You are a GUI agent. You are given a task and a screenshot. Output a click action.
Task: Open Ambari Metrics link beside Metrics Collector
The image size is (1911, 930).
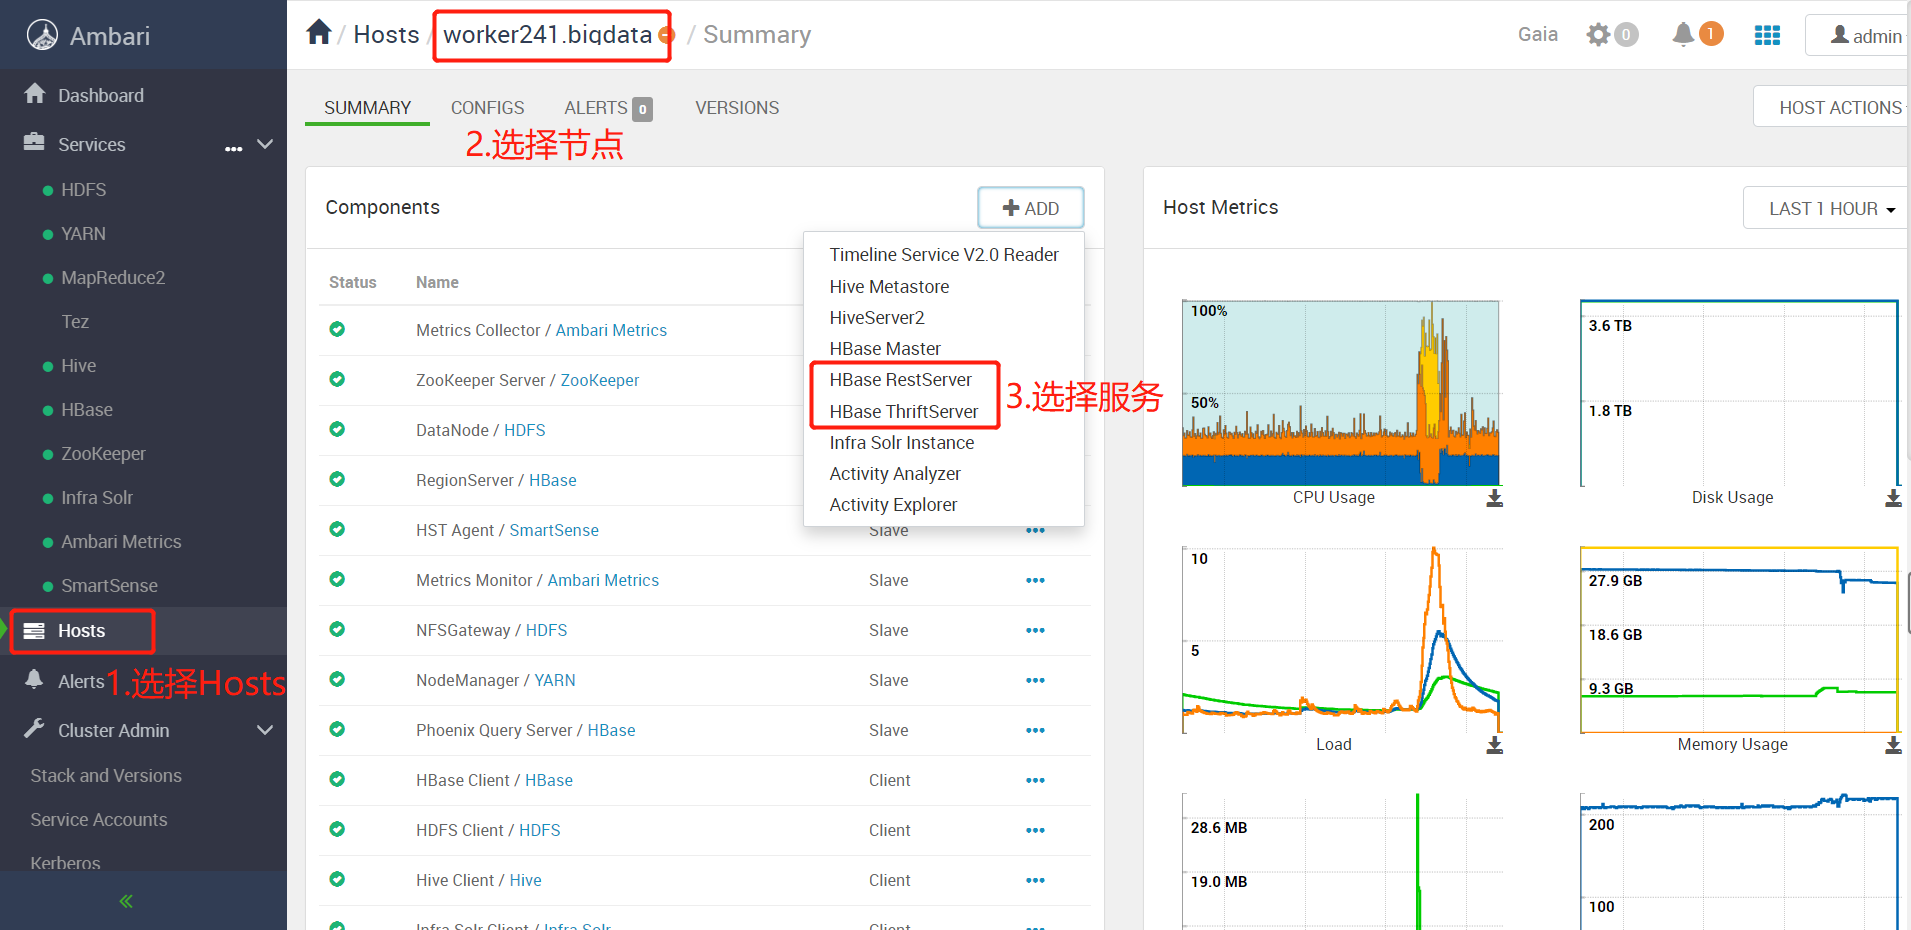click(x=611, y=330)
